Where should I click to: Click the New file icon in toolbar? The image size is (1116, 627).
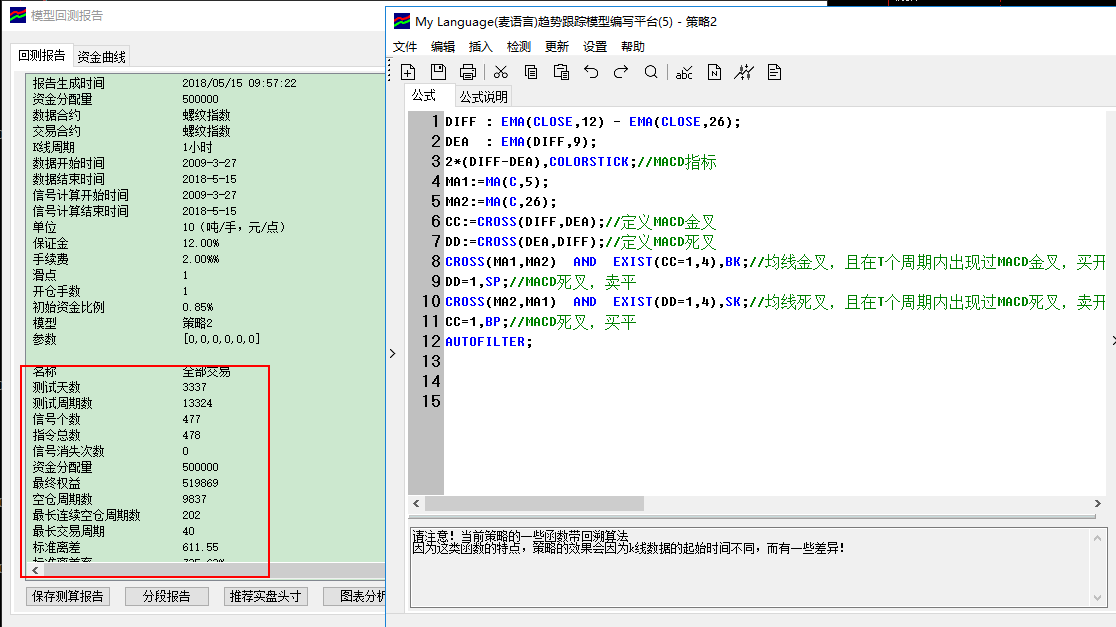click(x=408, y=72)
